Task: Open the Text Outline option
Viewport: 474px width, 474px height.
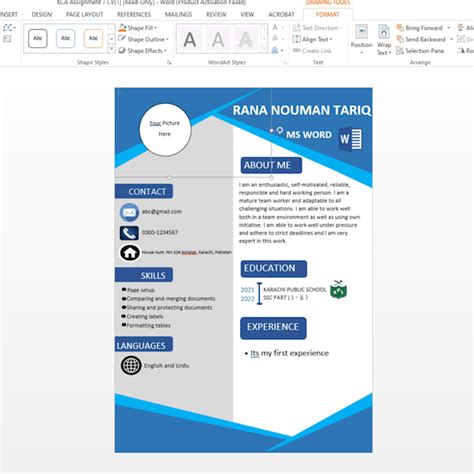Action: pos(277,39)
